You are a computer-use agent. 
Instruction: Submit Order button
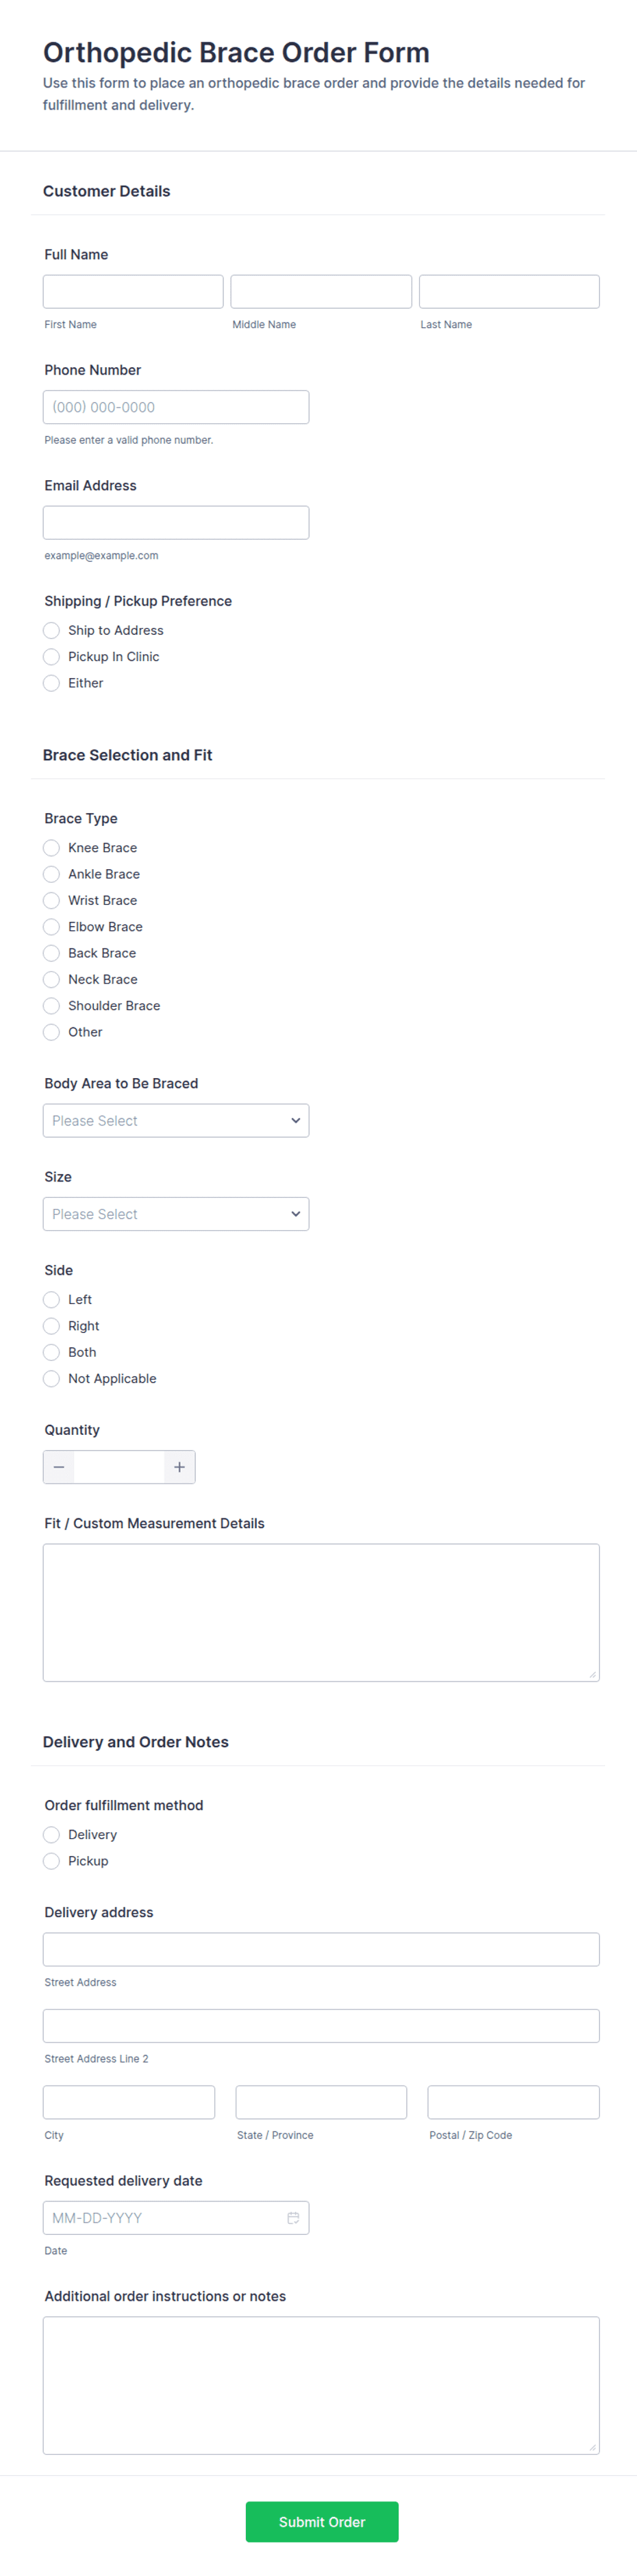pyautogui.click(x=322, y=2522)
